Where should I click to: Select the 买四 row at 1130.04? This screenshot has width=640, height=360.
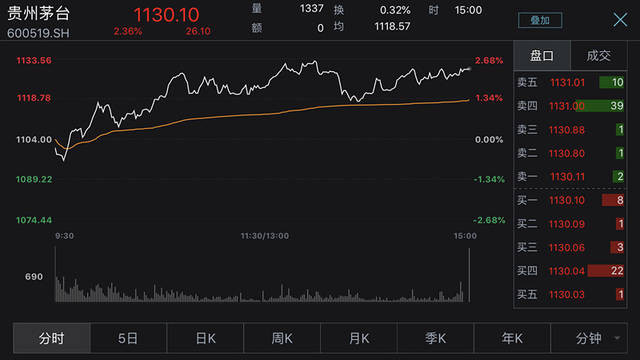[x=570, y=271]
